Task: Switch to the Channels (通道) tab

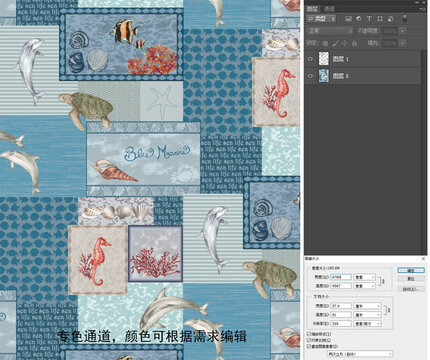Action: pyautogui.click(x=329, y=9)
